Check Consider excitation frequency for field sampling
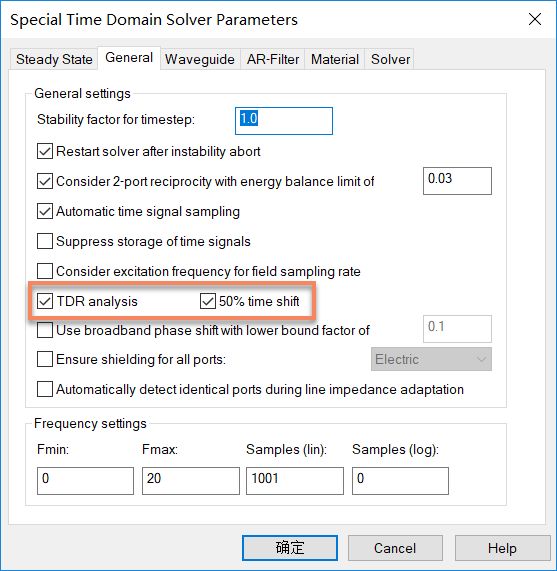Image resolution: width=557 pixels, height=571 pixels. click(45, 271)
